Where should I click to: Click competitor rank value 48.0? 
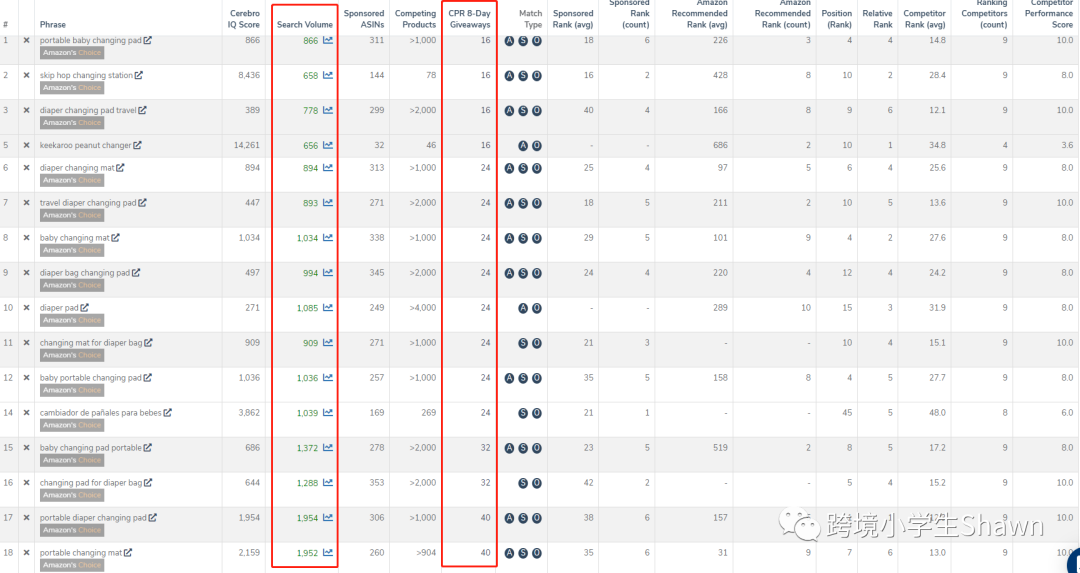click(937, 413)
